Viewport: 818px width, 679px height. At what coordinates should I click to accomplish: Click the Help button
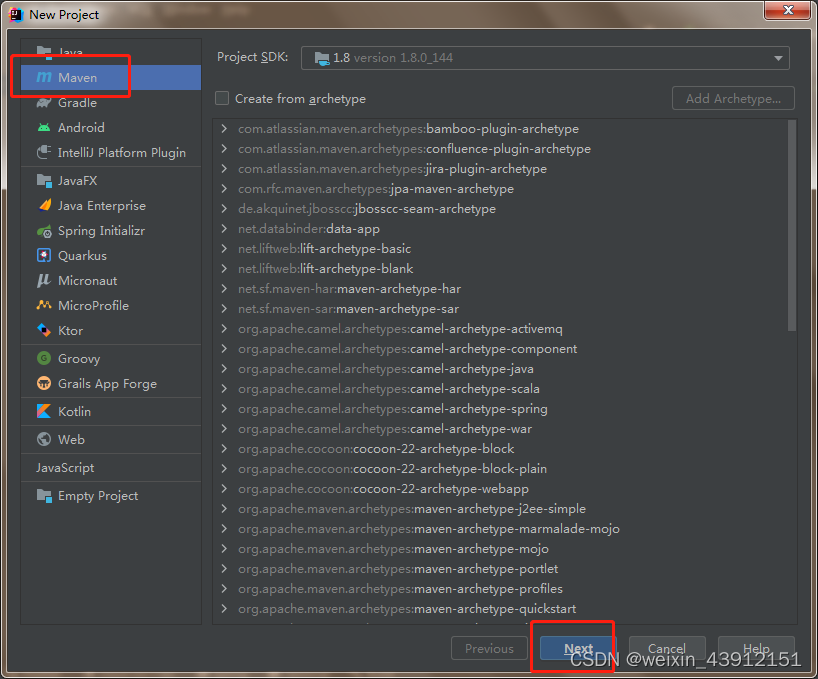[756, 648]
